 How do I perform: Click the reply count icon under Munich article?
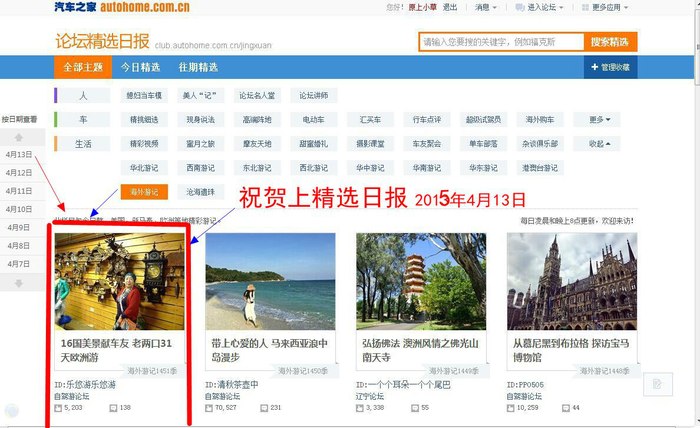pos(565,408)
